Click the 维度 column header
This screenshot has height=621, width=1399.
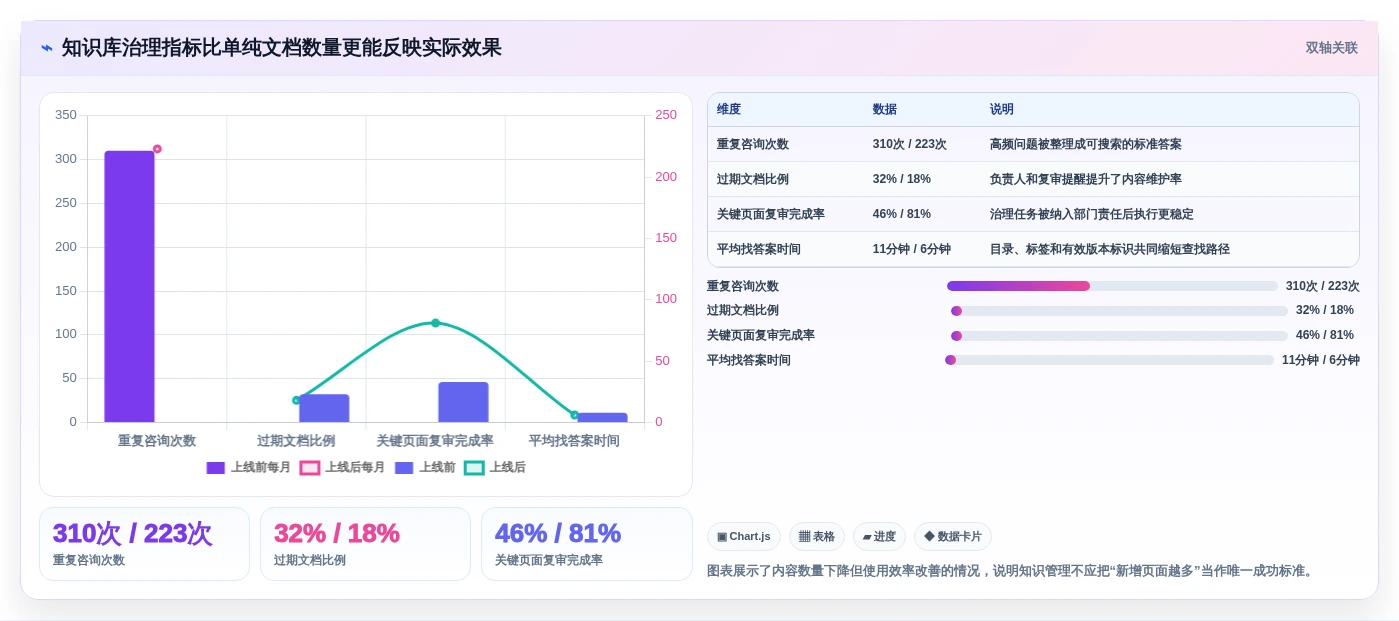[x=729, y=110]
